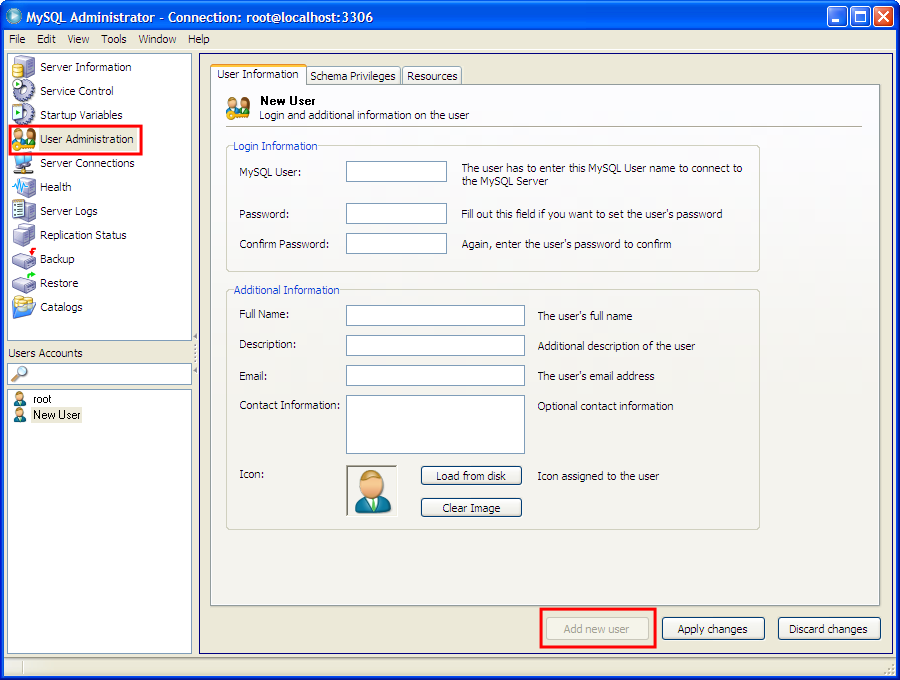Click the Password input field
The image size is (900, 680).
(x=396, y=213)
